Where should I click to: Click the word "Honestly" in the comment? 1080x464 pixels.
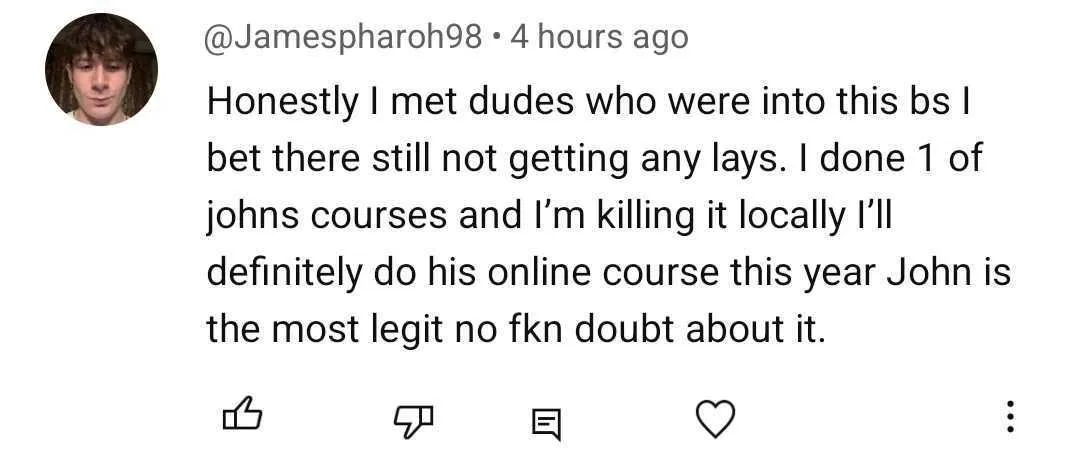coord(282,104)
